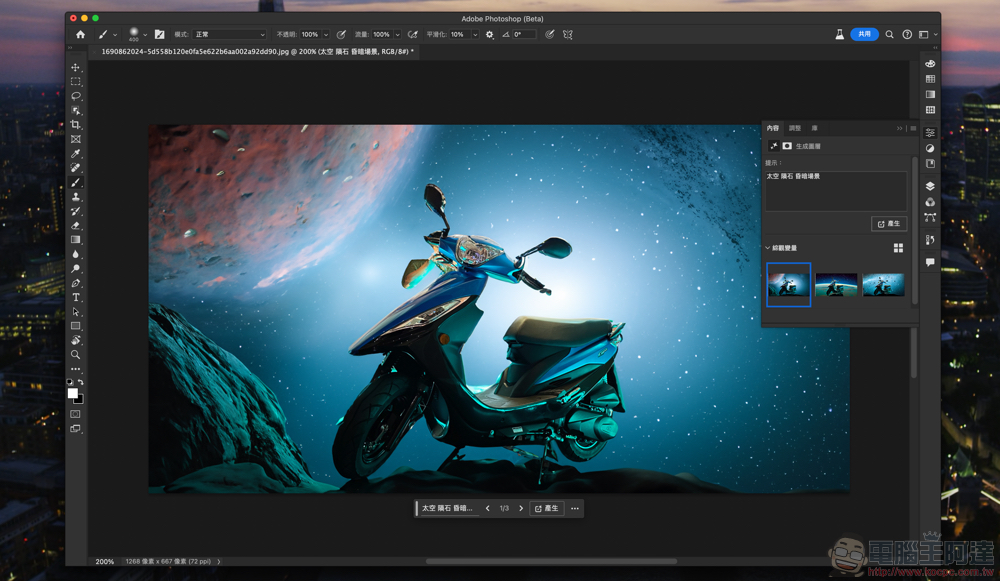Screen dimensions: 1000x581
Task: Toggle pressure for brush size
Action: point(549,34)
